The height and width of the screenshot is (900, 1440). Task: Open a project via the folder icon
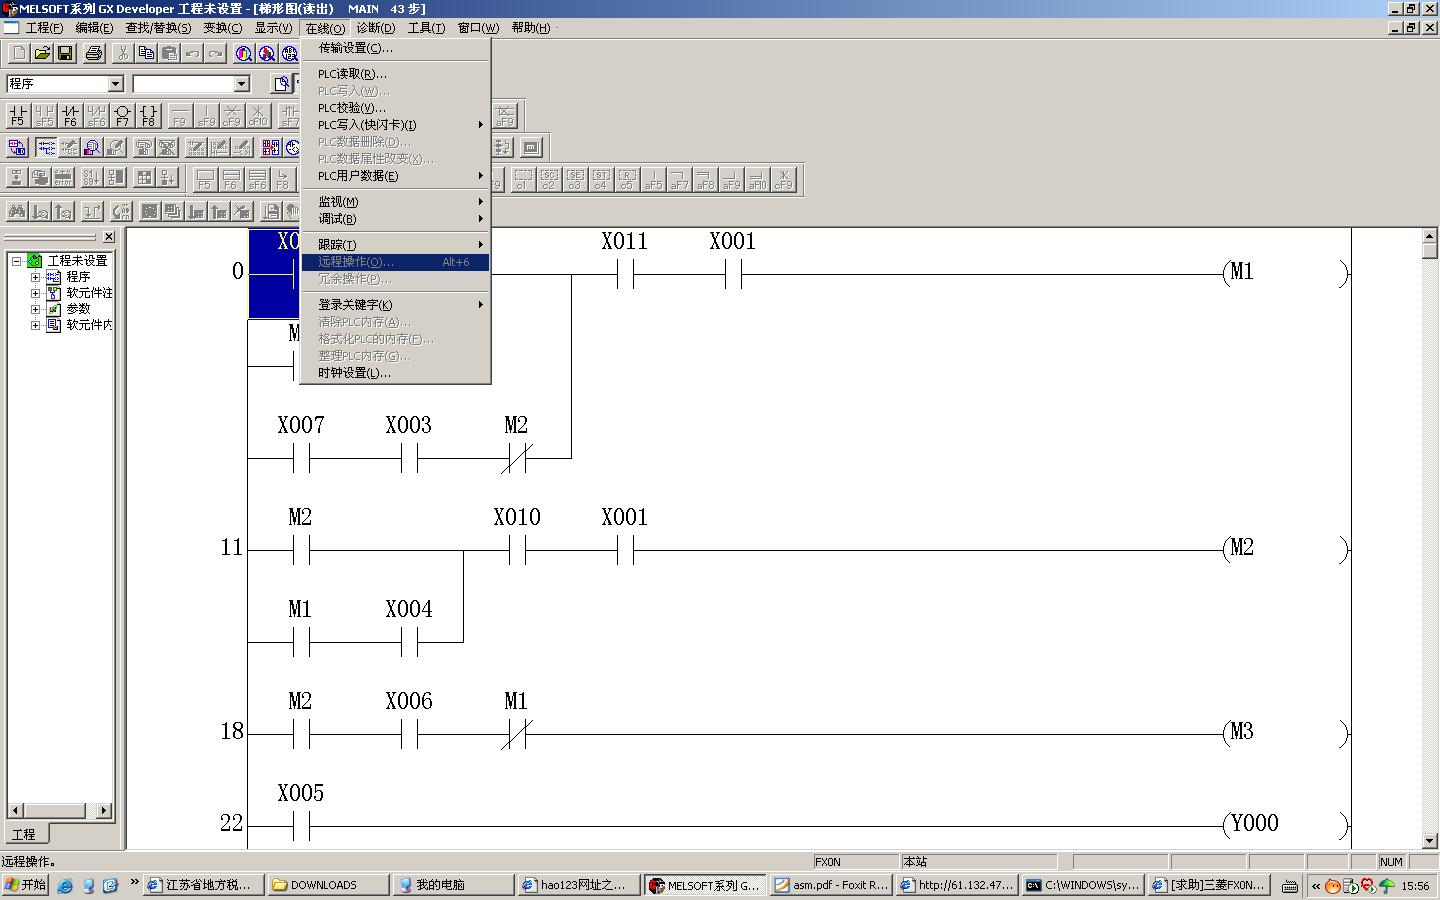pyautogui.click(x=42, y=53)
